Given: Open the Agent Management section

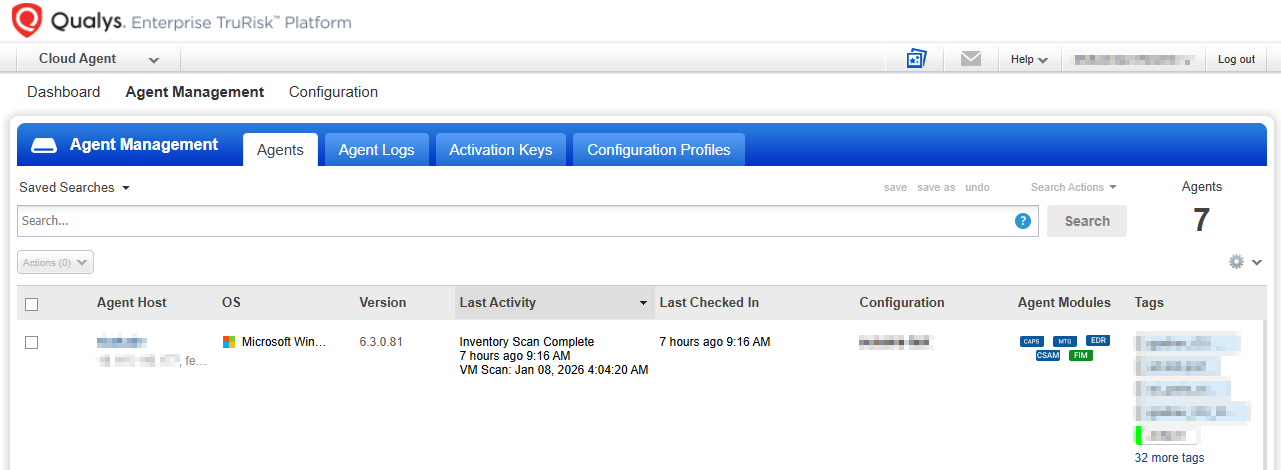Looking at the screenshot, I should 195,92.
